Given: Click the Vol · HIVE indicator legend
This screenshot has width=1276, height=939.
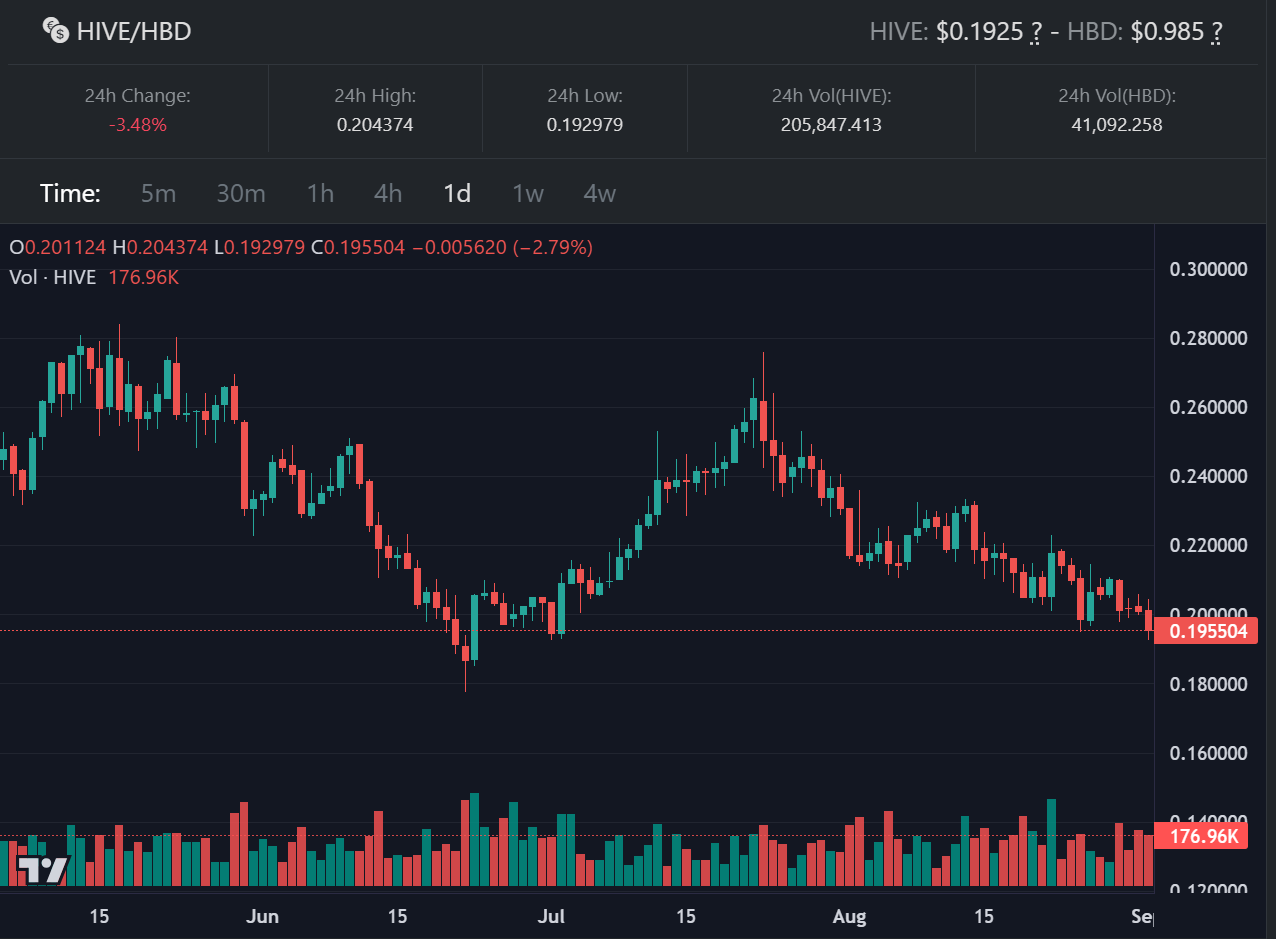Looking at the screenshot, I should coord(53,277).
